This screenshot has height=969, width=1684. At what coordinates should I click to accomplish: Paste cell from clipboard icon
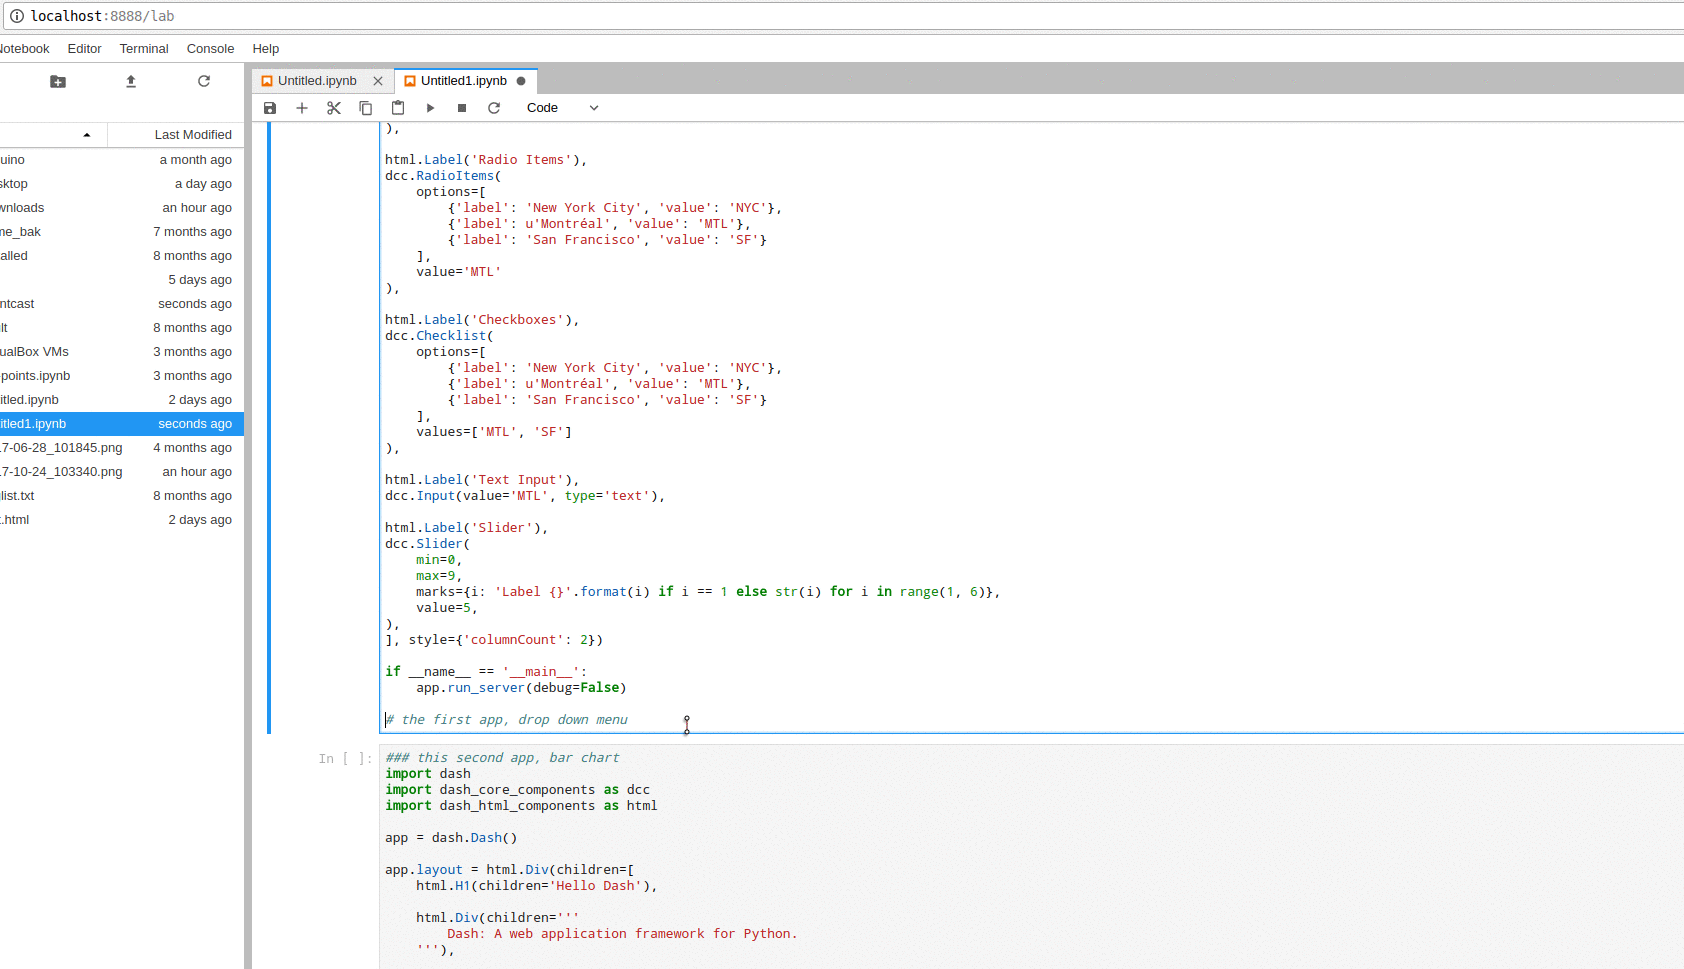point(398,108)
